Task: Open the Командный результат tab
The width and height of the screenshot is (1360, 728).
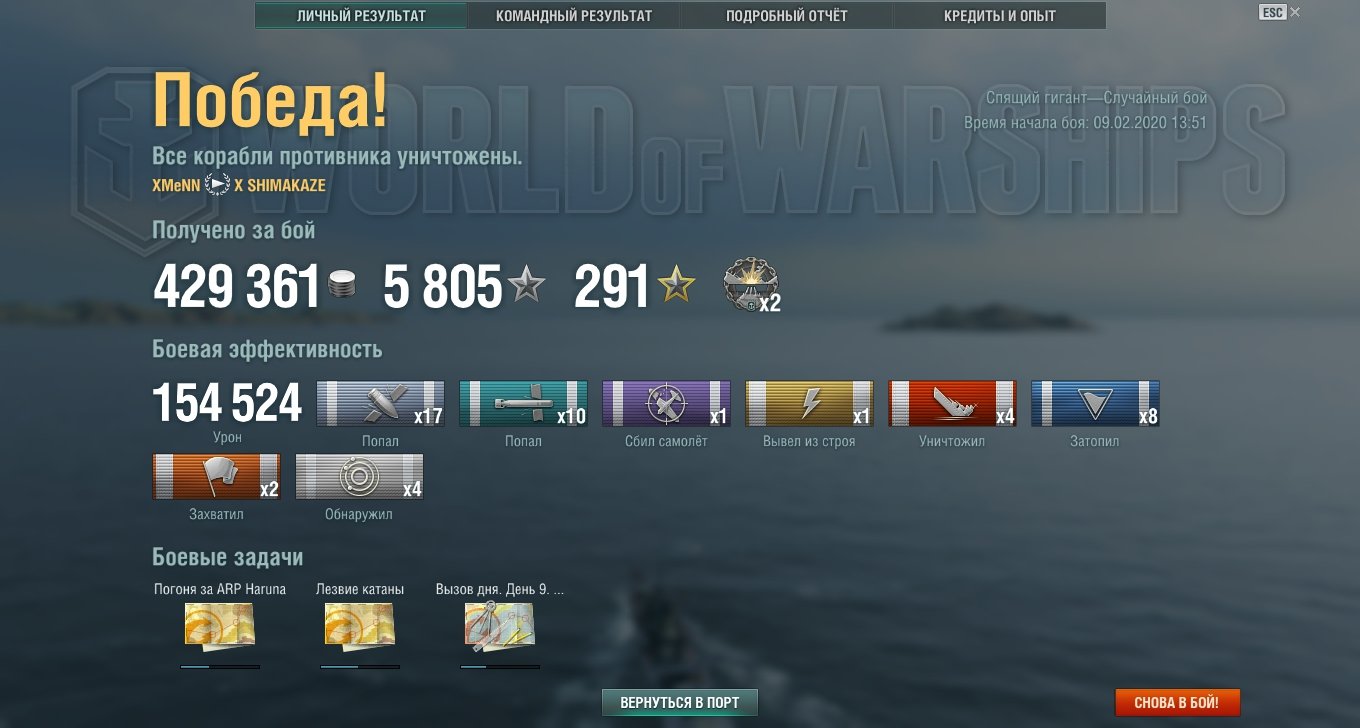Action: point(574,16)
